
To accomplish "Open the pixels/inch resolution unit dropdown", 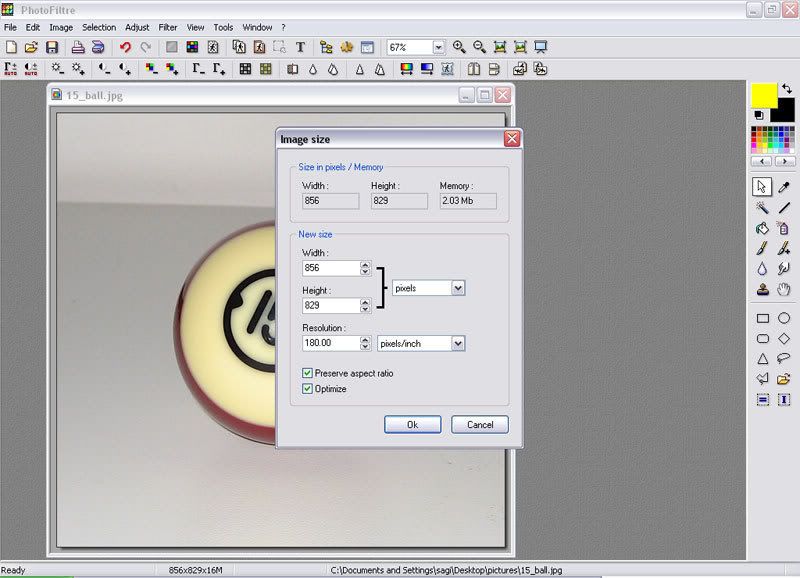I will pyautogui.click(x=458, y=344).
